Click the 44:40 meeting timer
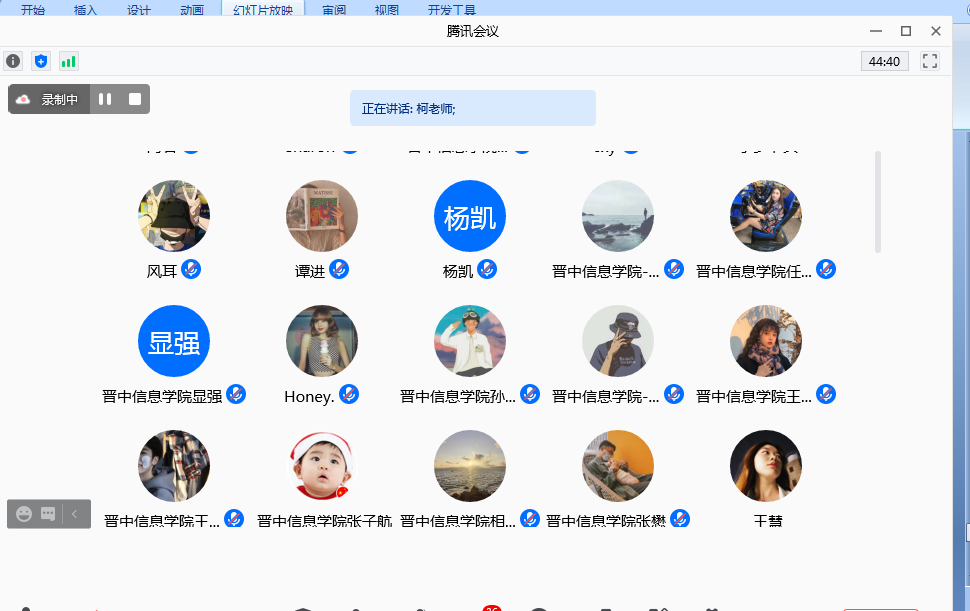This screenshot has width=970, height=611. 885,61
